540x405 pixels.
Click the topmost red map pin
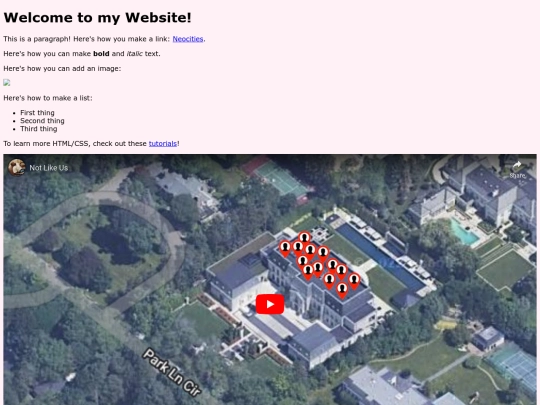click(x=304, y=239)
